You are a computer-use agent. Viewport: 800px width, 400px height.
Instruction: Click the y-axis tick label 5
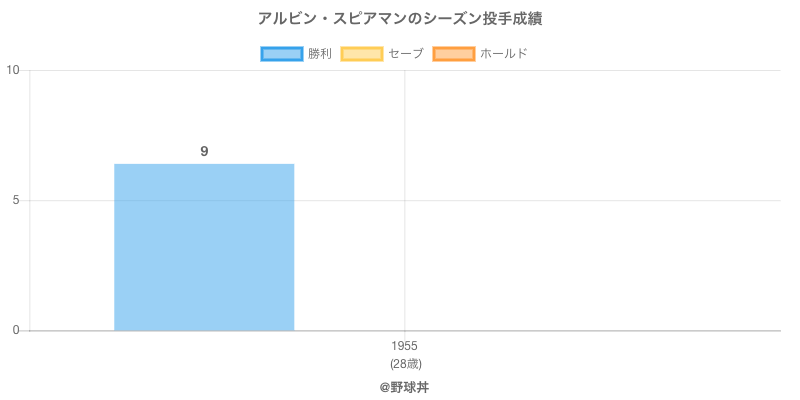[17, 200]
